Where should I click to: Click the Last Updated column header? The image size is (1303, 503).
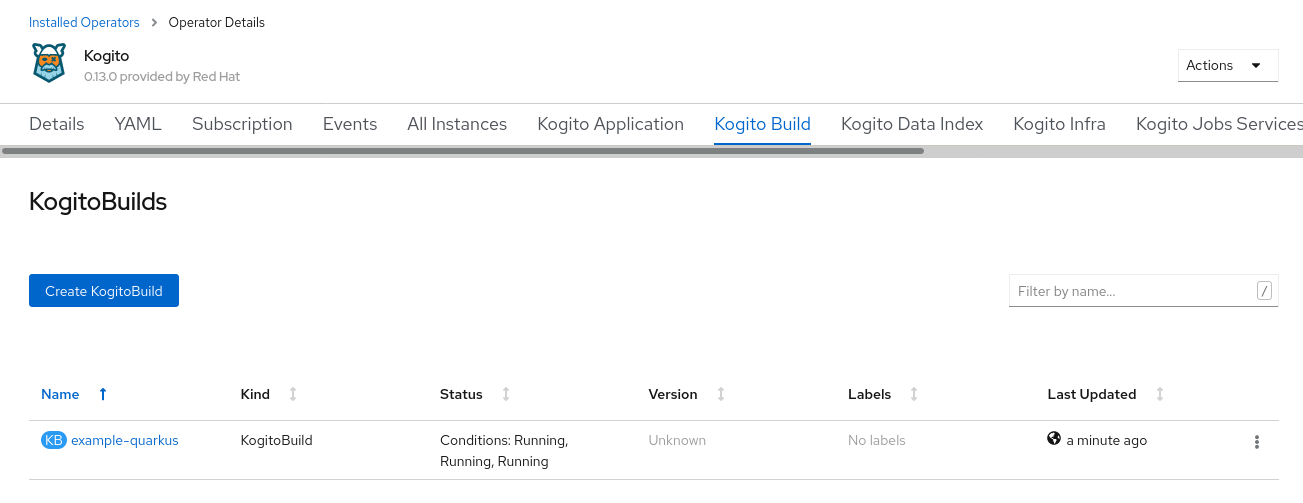1092,394
